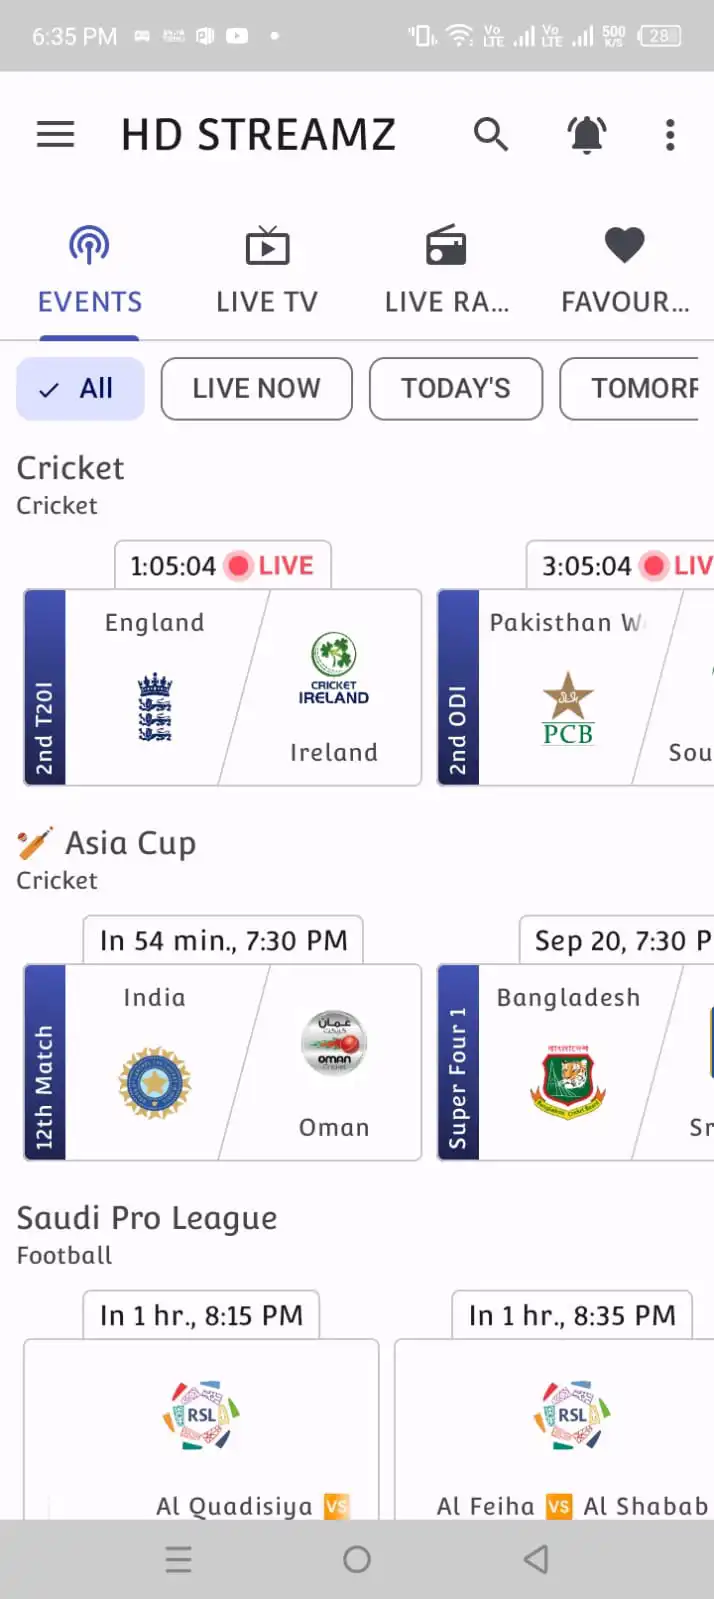This screenshot has height=1599, width=714.
Task: Switch to the Live TV tab
Action: (267, 272)
